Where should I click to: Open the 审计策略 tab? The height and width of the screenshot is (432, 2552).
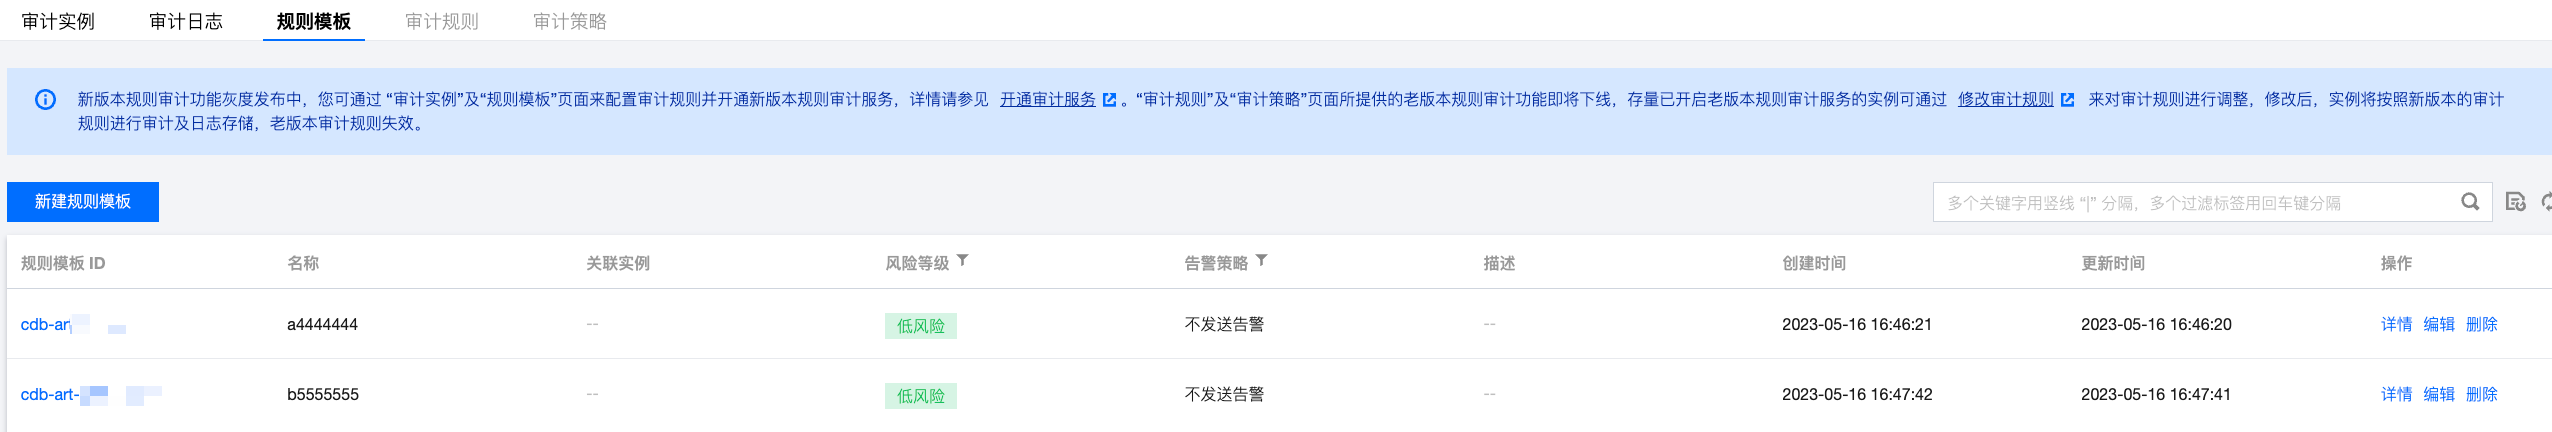tap(569, 21)
